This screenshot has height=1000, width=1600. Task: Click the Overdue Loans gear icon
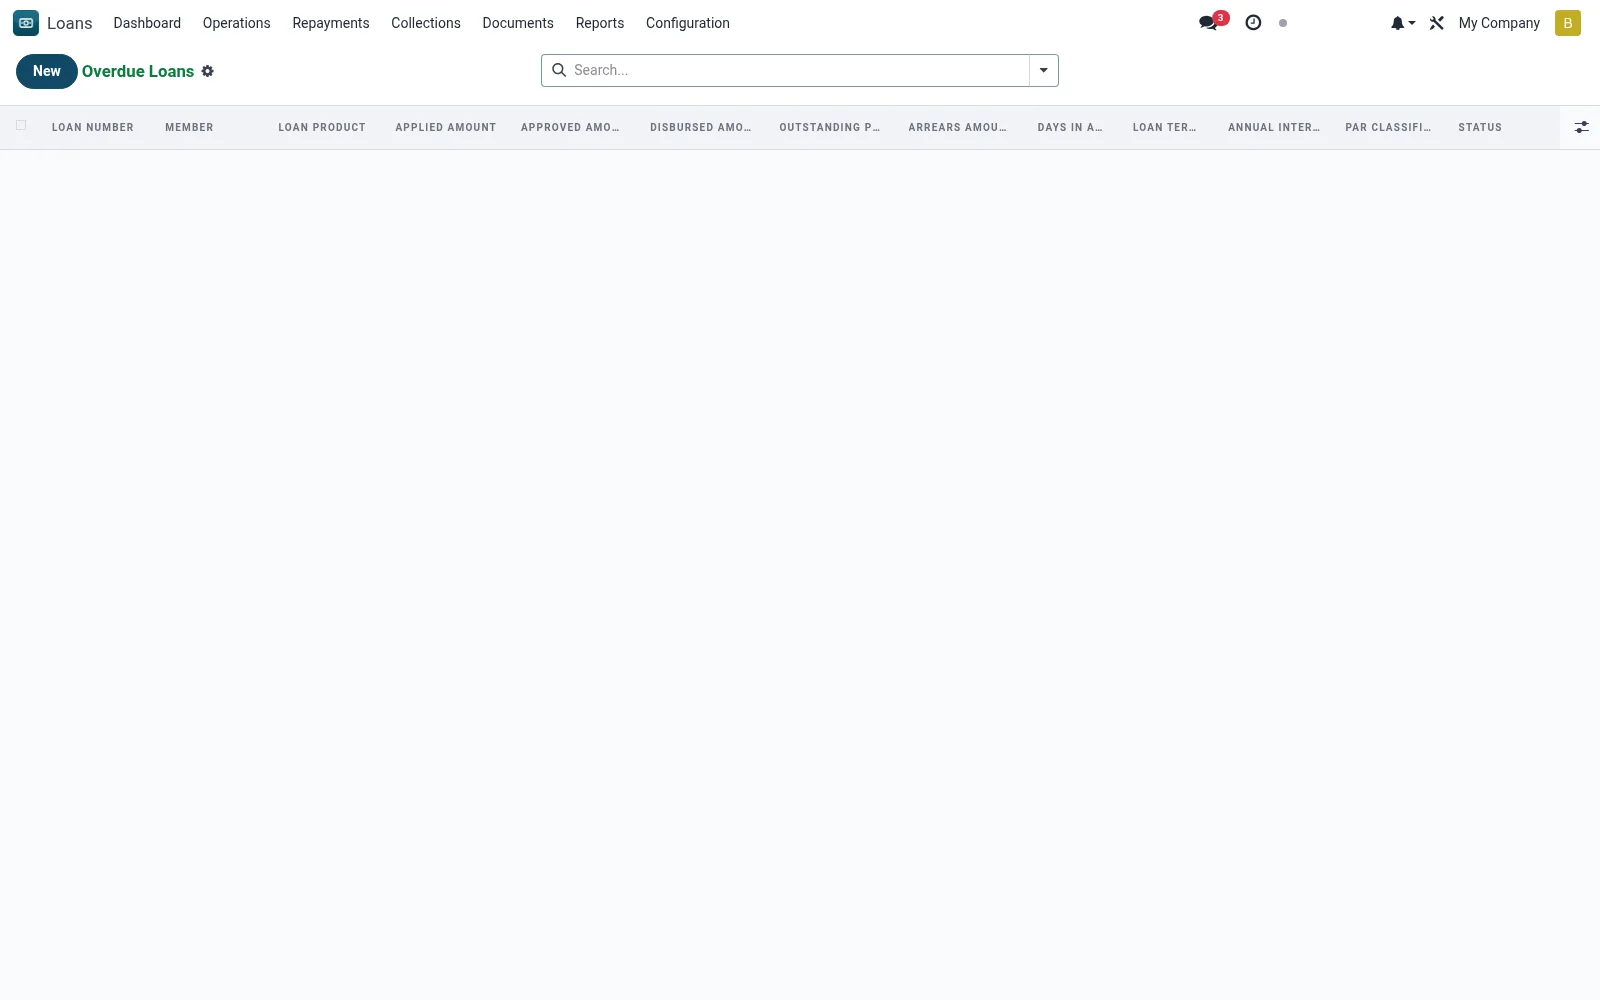click(208, 71)
